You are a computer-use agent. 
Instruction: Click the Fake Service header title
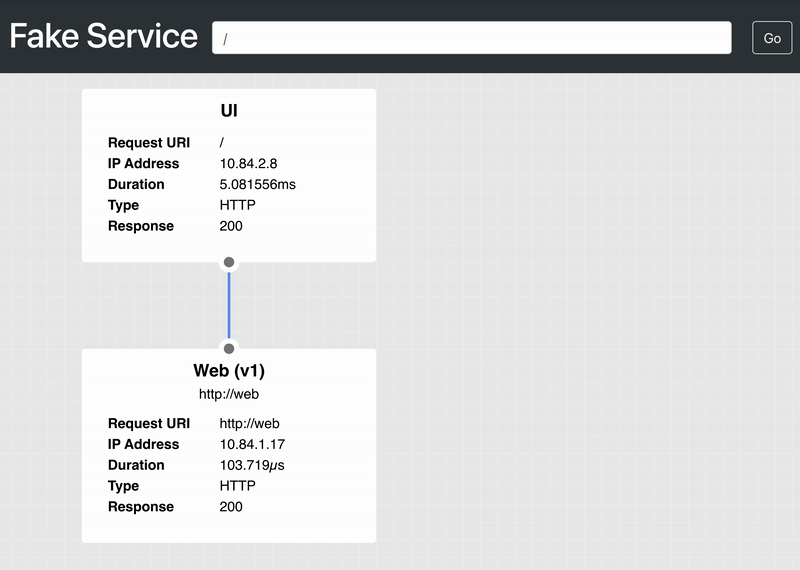[104, 37]
